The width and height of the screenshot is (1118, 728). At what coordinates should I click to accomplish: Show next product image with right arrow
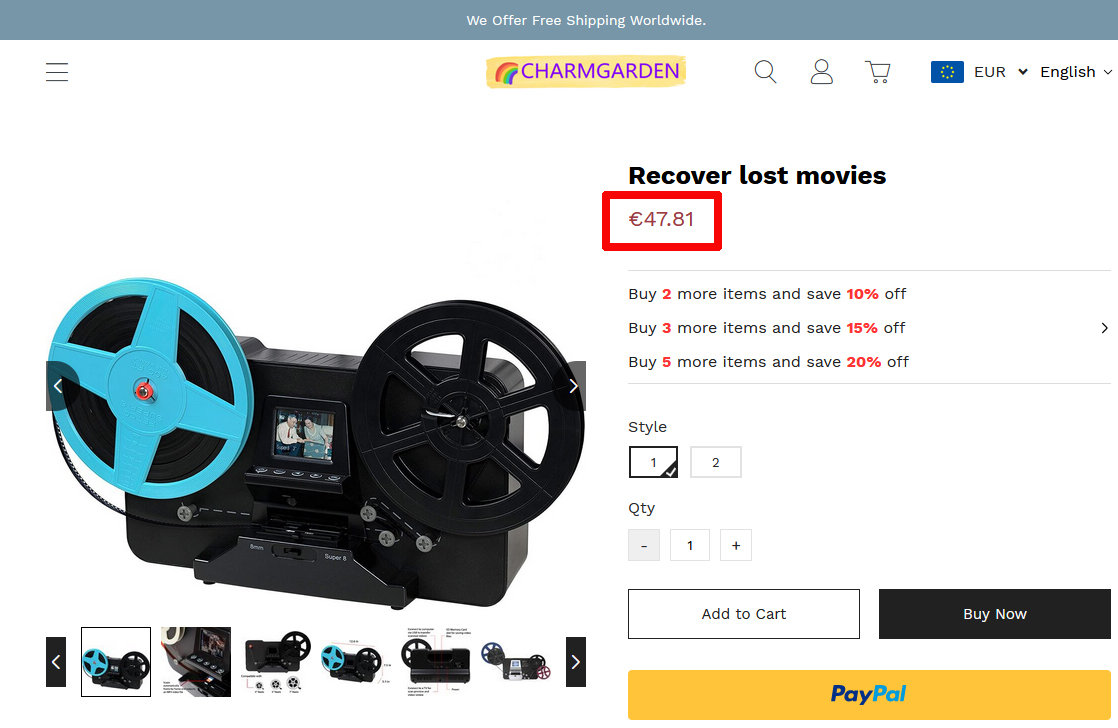573,386
